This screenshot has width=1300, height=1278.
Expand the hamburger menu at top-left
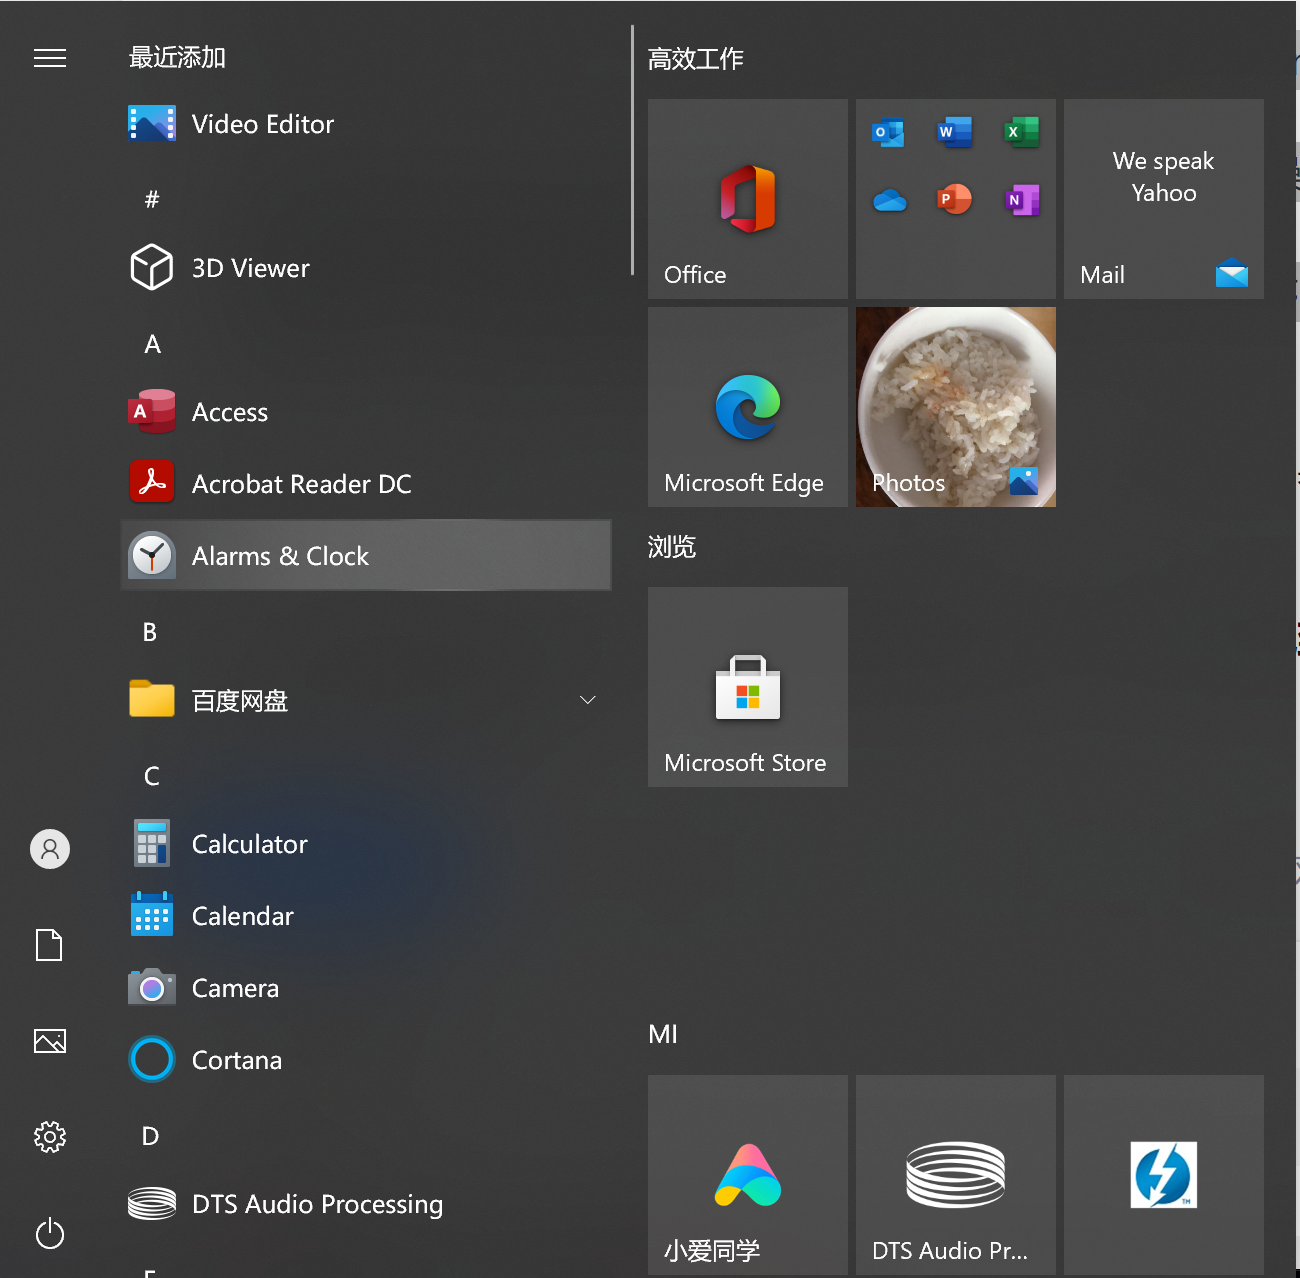[x=50, y=59]
